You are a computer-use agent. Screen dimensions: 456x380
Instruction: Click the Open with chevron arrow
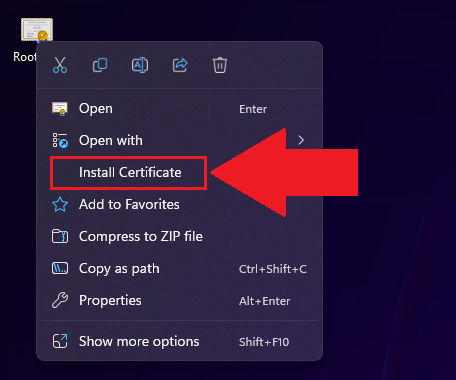point(301,140)
